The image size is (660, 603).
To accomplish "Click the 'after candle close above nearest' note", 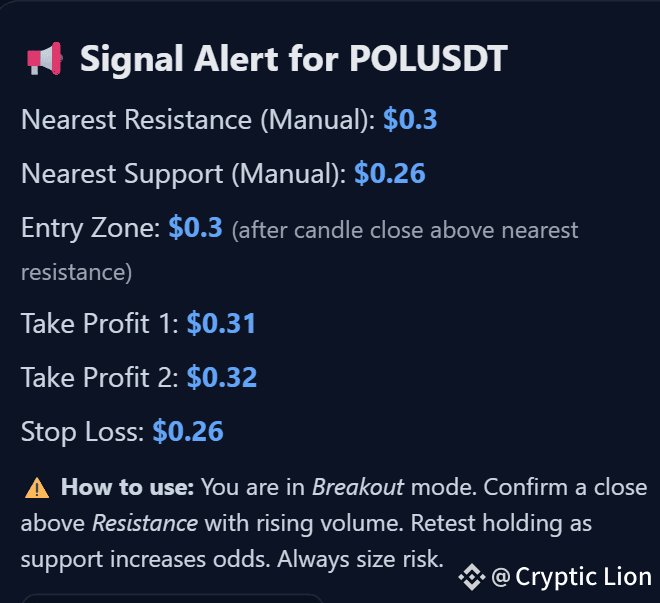I will click(405, 231).
